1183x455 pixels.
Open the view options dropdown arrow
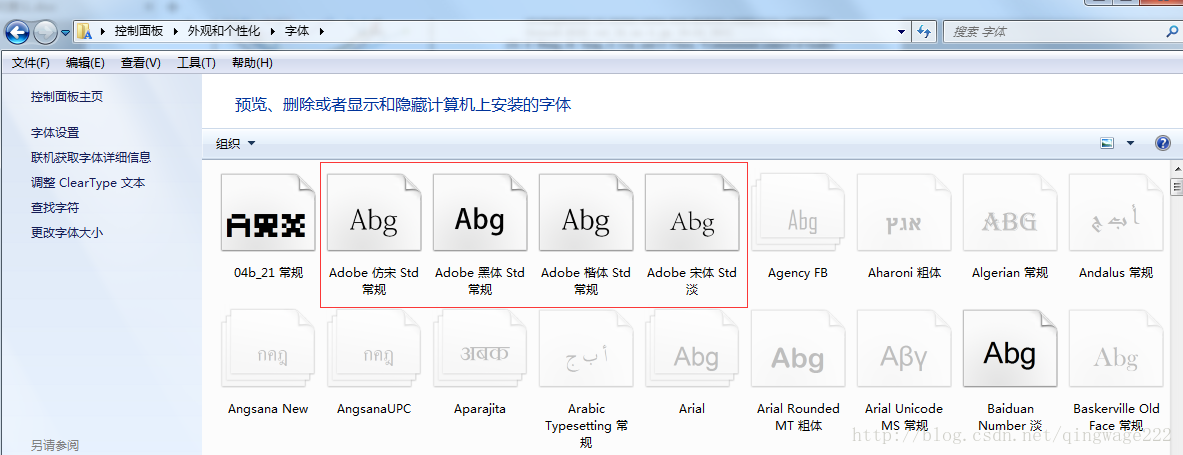1130,143
